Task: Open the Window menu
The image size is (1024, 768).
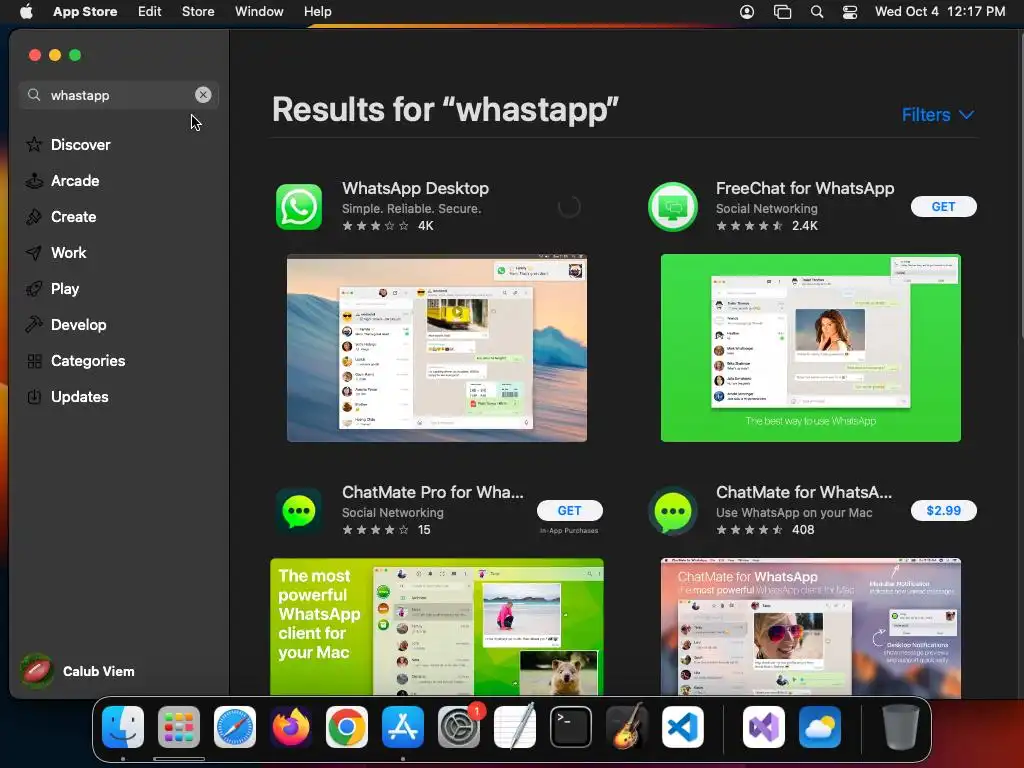Action: point(259,12)
